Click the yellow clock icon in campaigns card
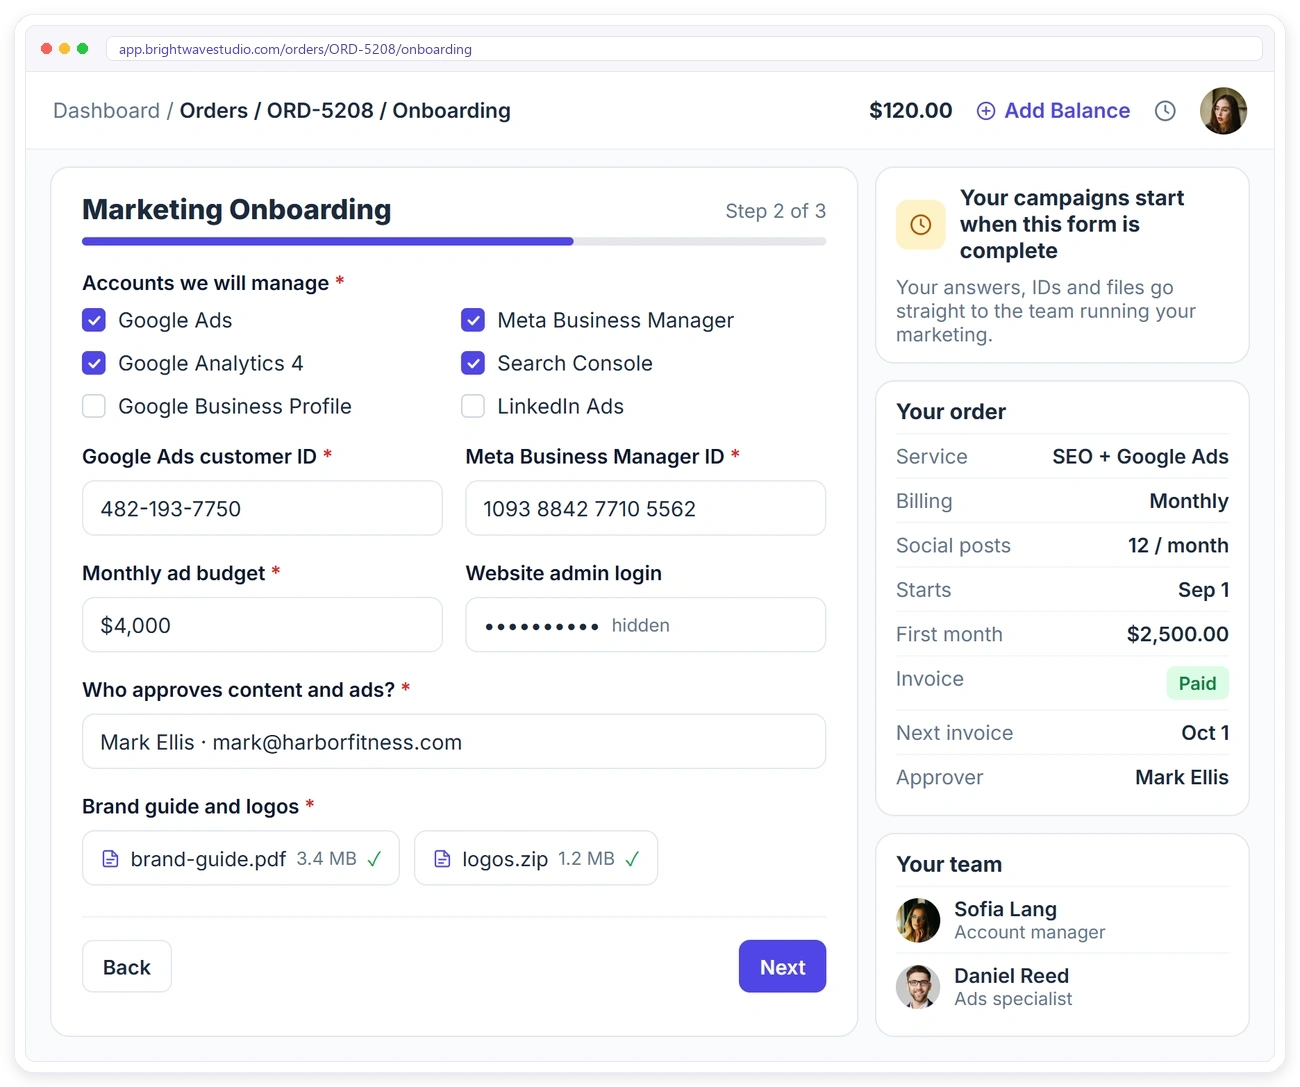Viewport: 1300px width, 1087px height. pyautogui.click(x=920, y=225)
